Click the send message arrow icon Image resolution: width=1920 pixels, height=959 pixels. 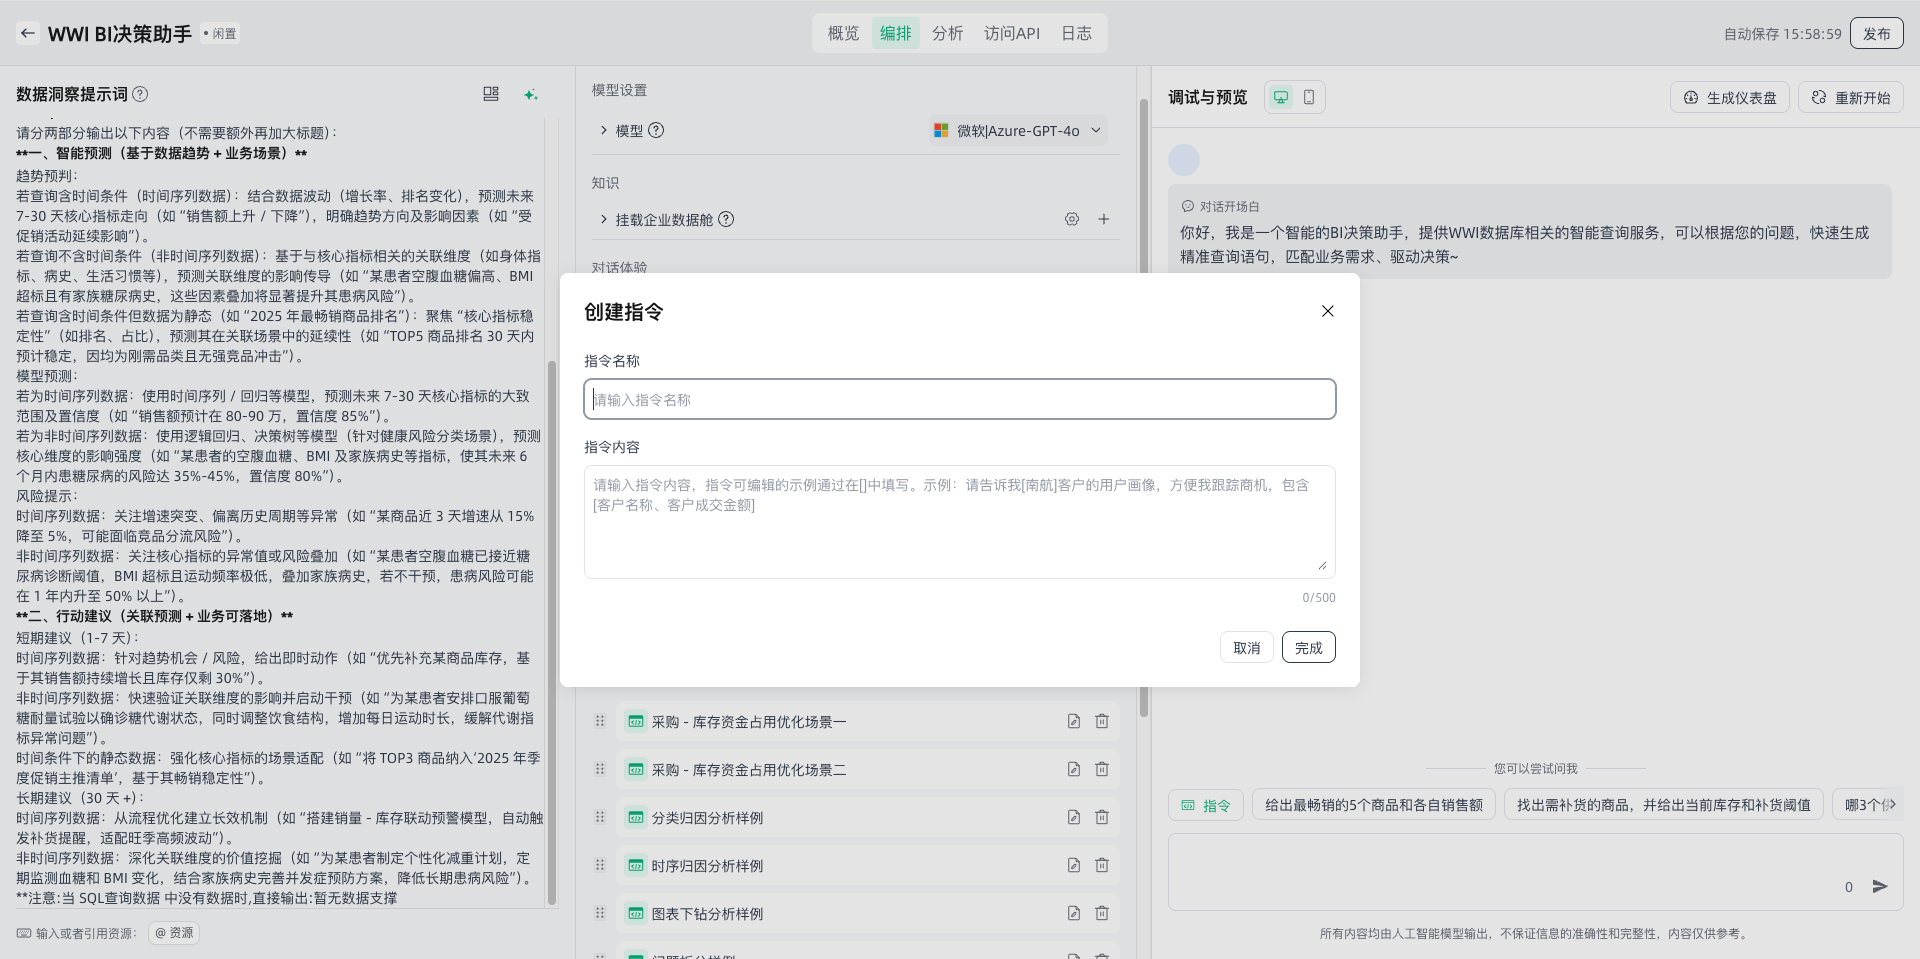(1880, 886)
